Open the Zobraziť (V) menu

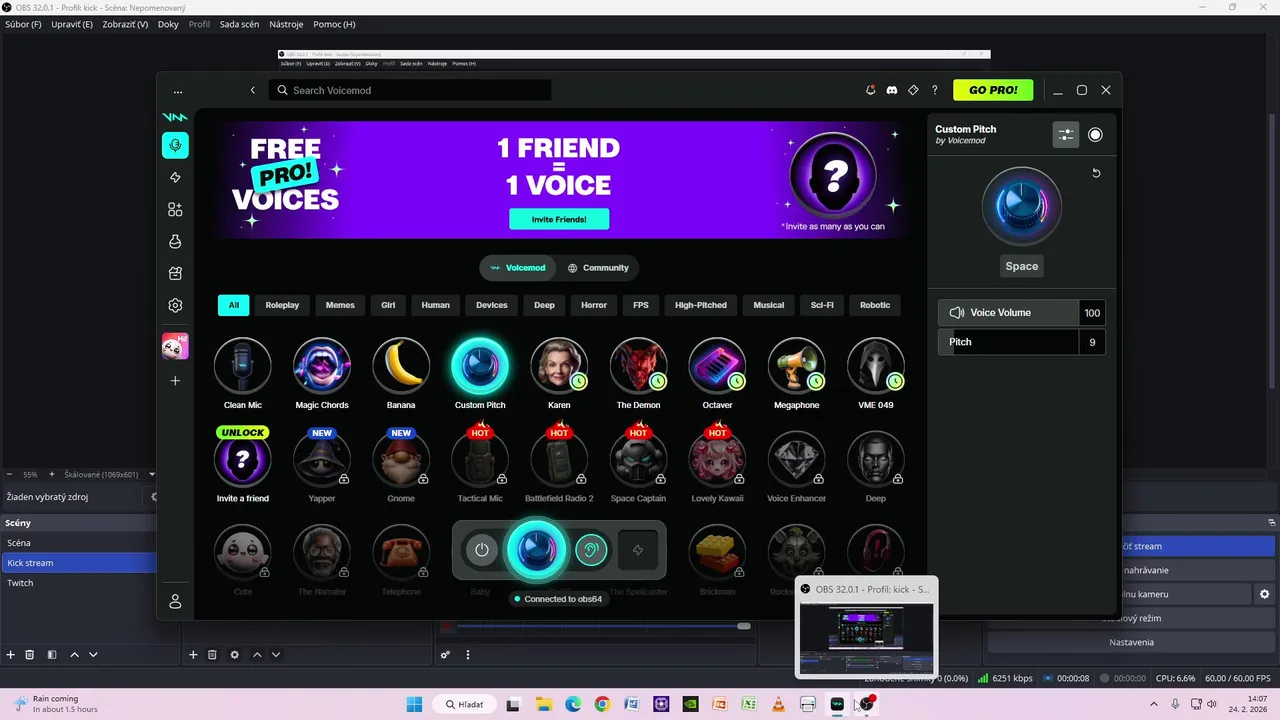click(x=125, y=24)
